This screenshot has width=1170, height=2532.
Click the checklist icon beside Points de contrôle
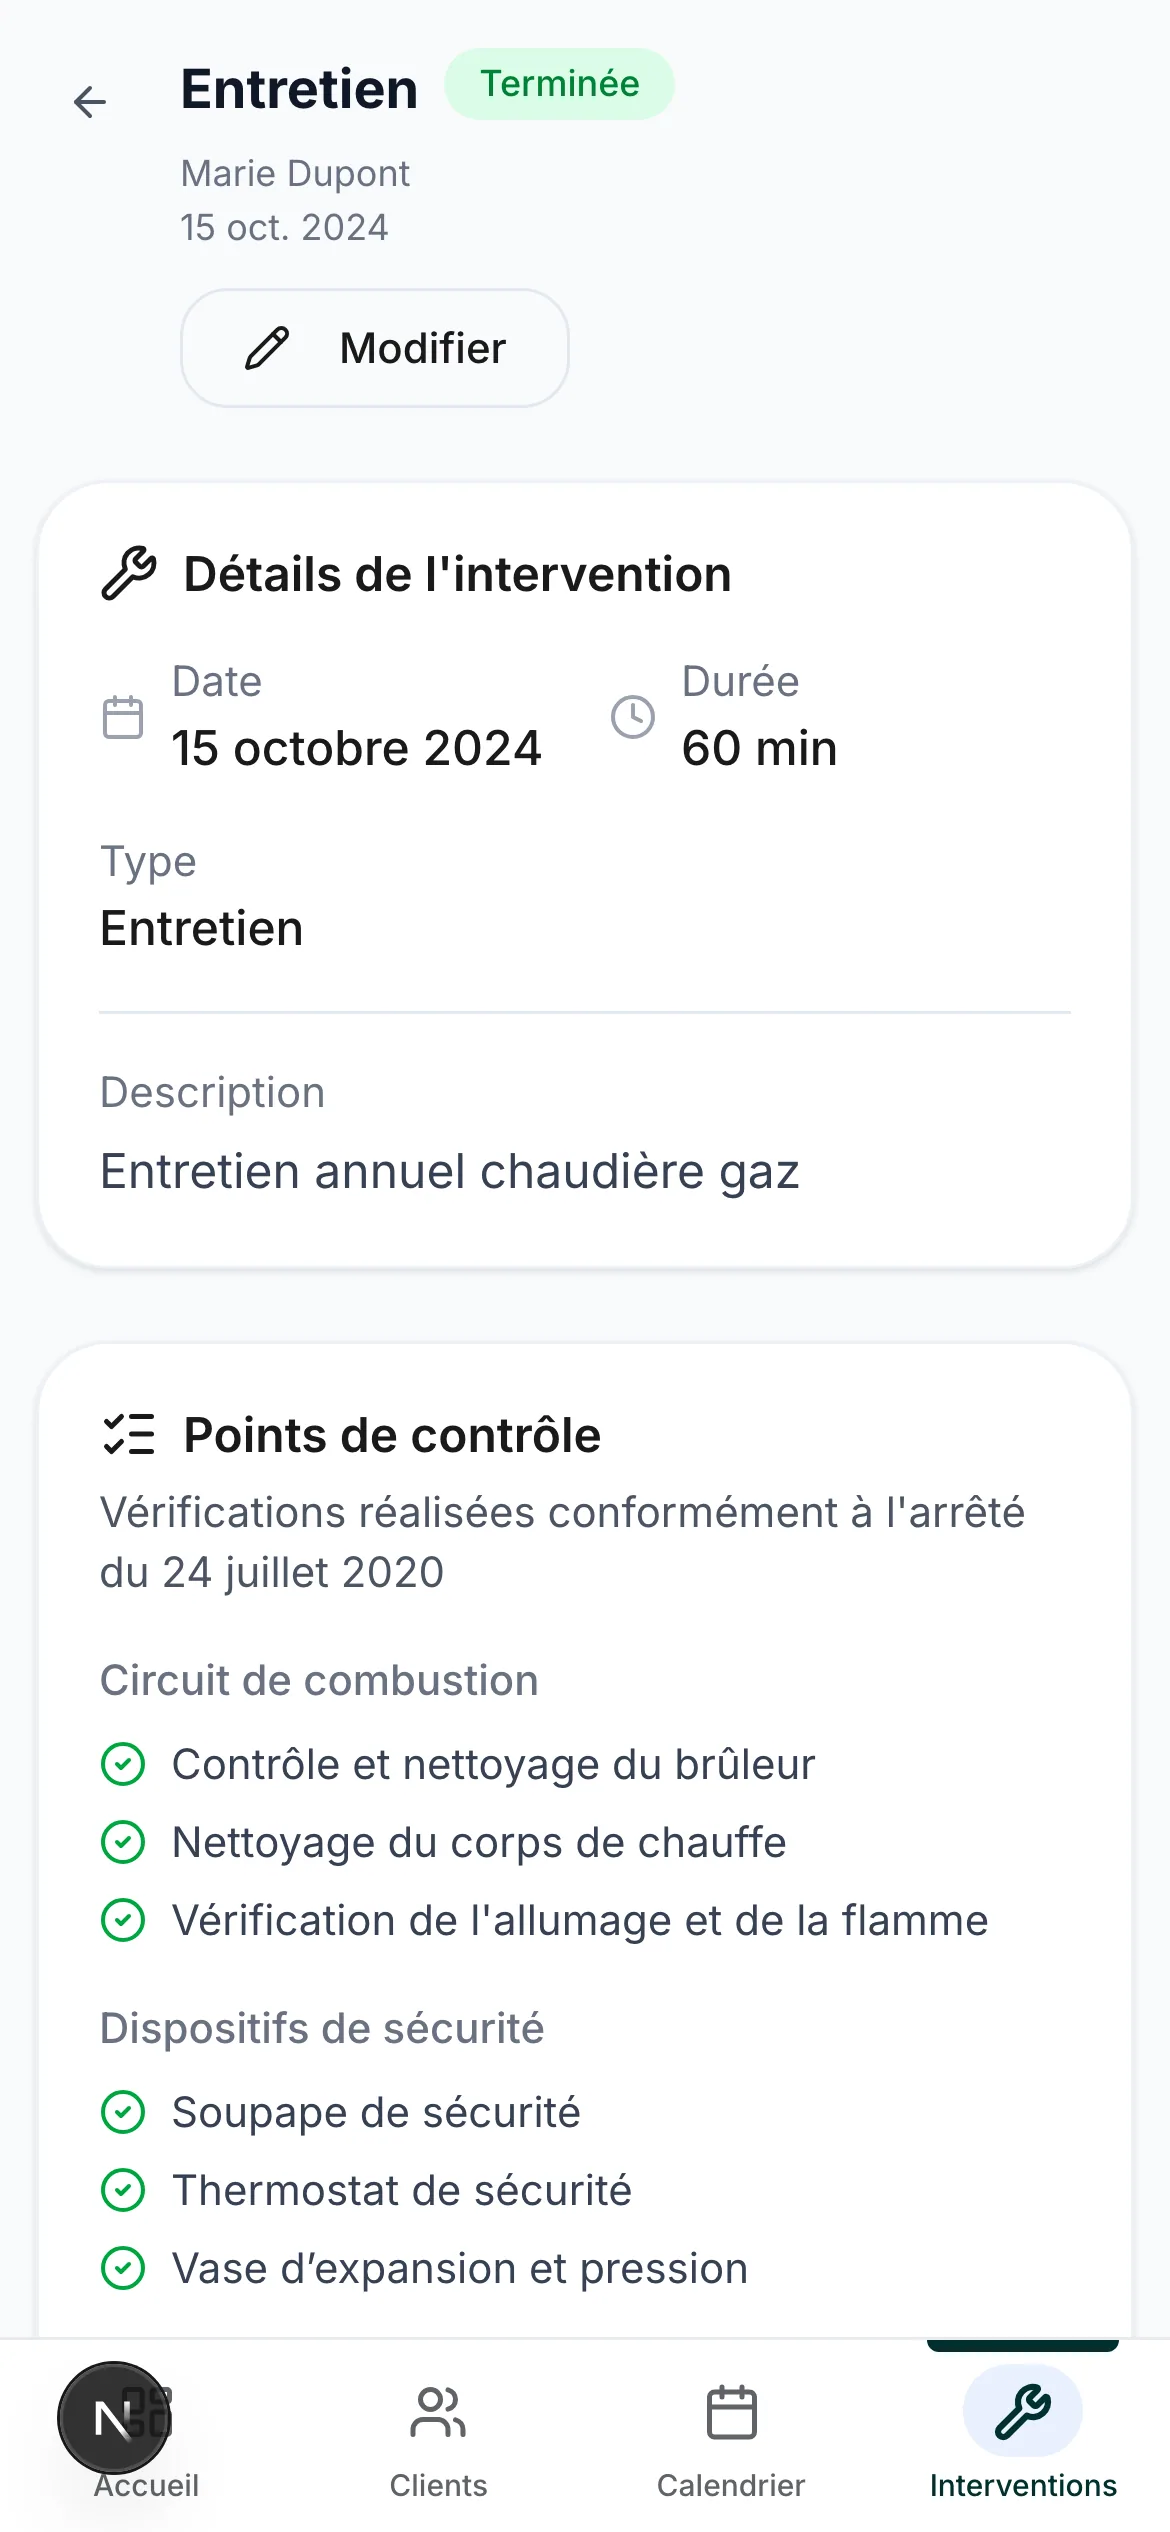pos(129,1434)
